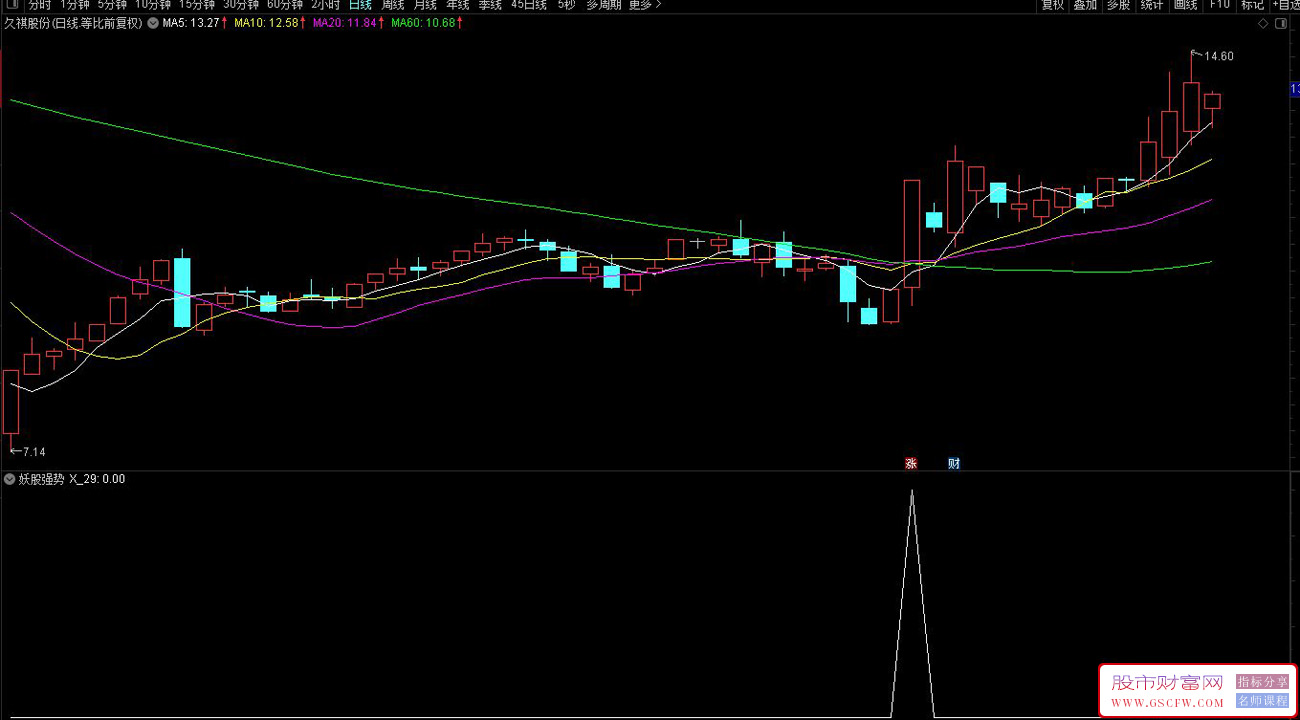Select the 日线 daily chart tab
Screen dimensions: 1300x720
pyautogui.click(x=360, y=5)
